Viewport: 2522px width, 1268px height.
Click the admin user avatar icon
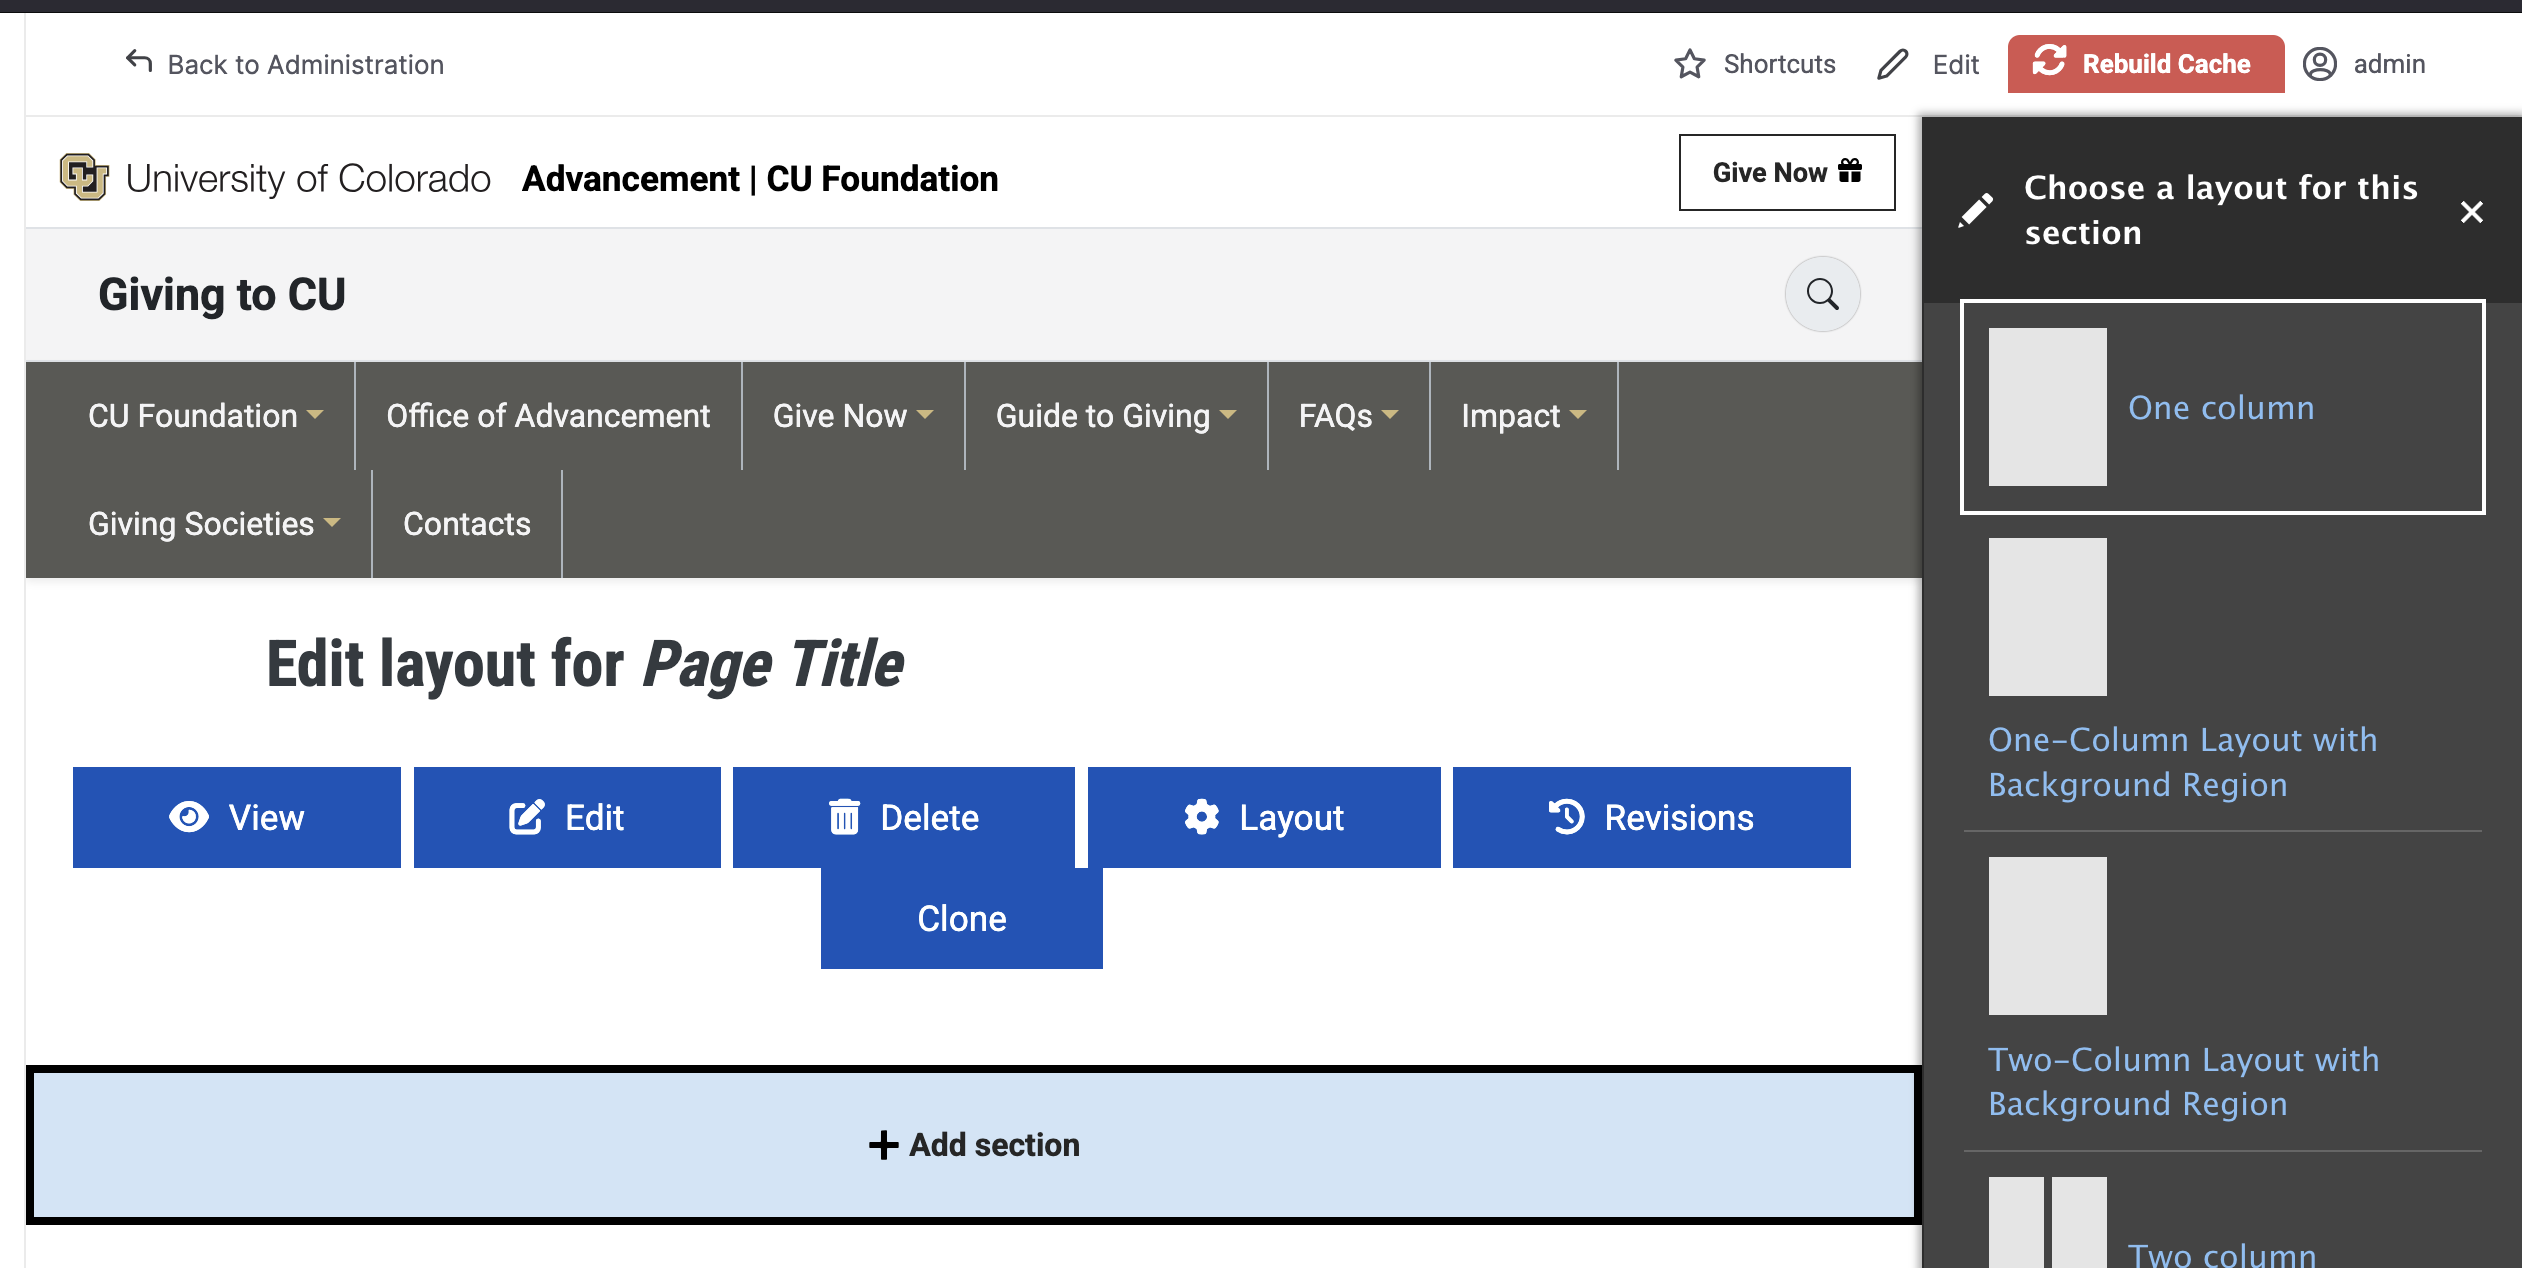(2320, 64)
